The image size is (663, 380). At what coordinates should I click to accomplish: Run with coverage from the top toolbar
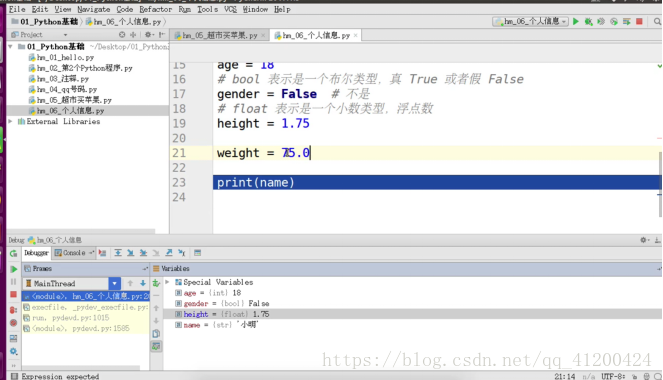pyautogui.click(x=601, y=21)
